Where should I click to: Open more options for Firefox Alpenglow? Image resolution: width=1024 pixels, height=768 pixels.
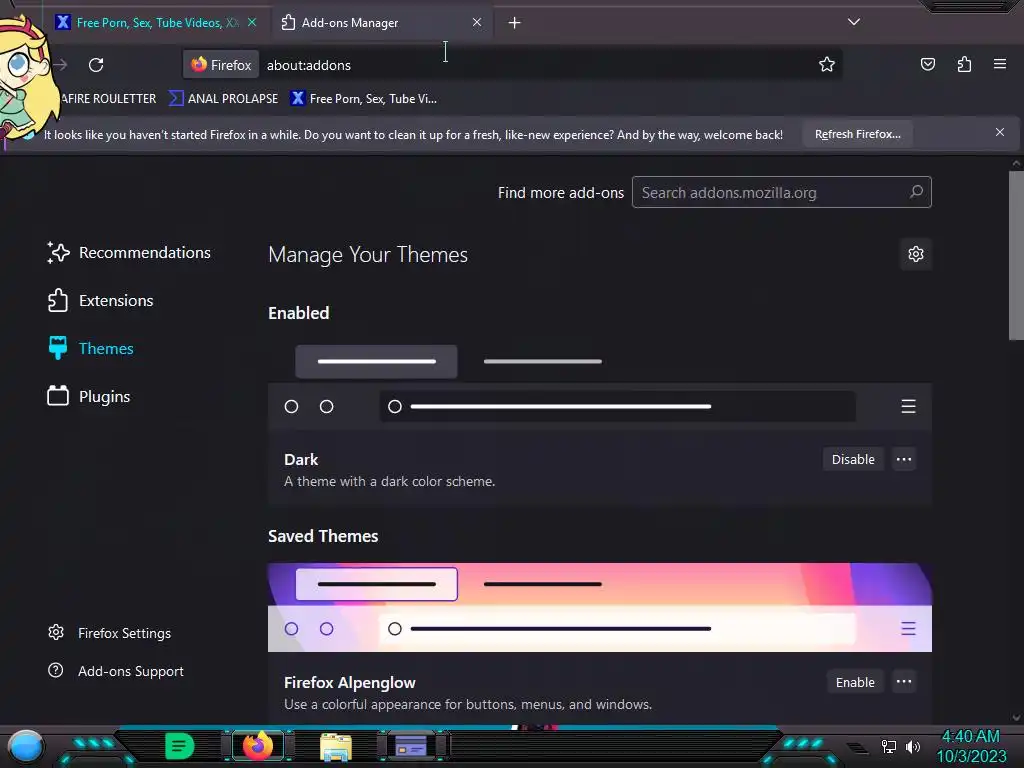[x=904, y=682]
